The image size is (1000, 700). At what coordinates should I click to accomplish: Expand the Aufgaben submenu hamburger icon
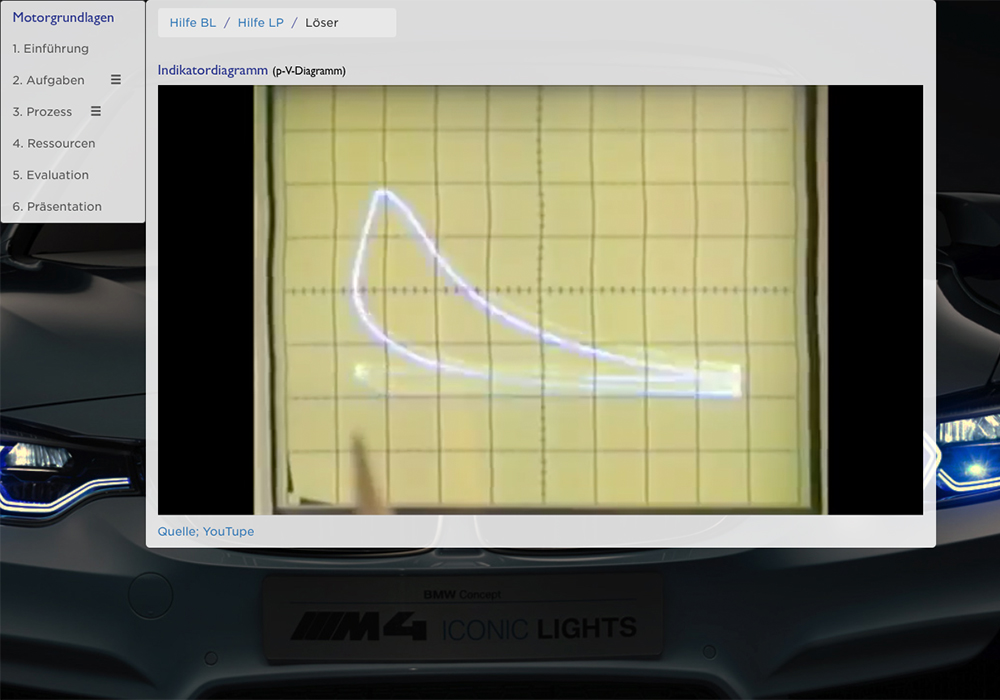(115, 80)
